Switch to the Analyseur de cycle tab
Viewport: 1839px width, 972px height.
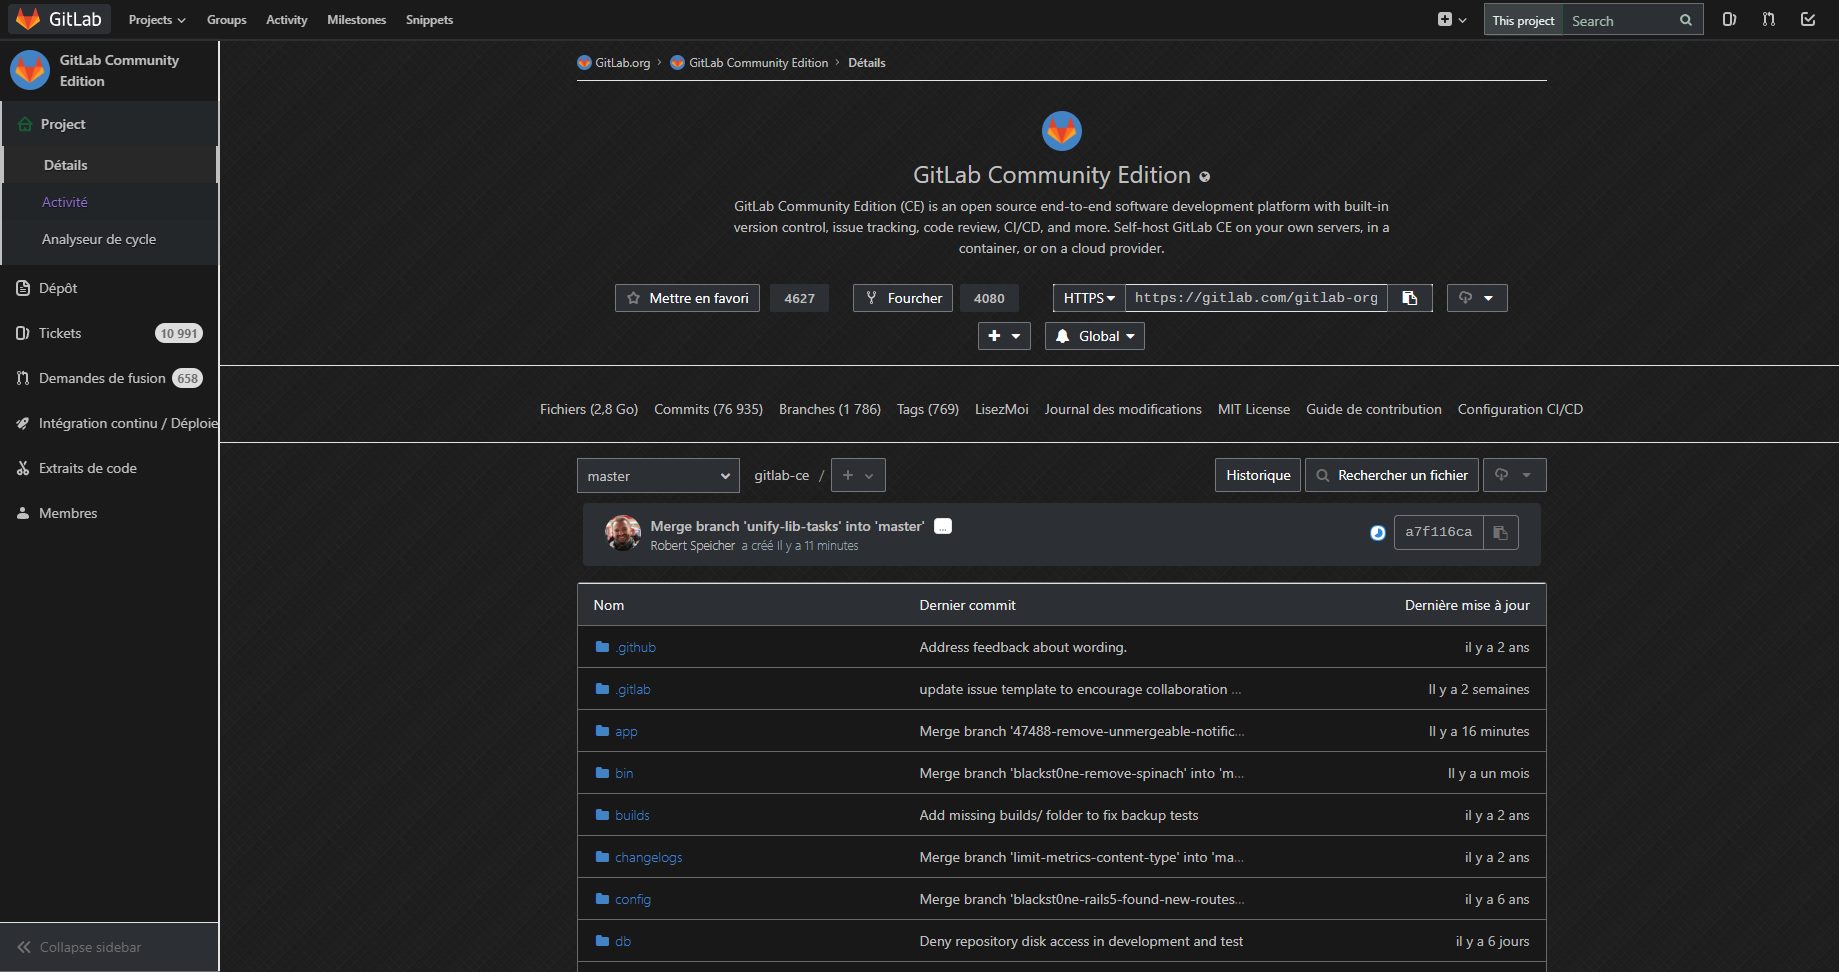(x=99, y=239)
